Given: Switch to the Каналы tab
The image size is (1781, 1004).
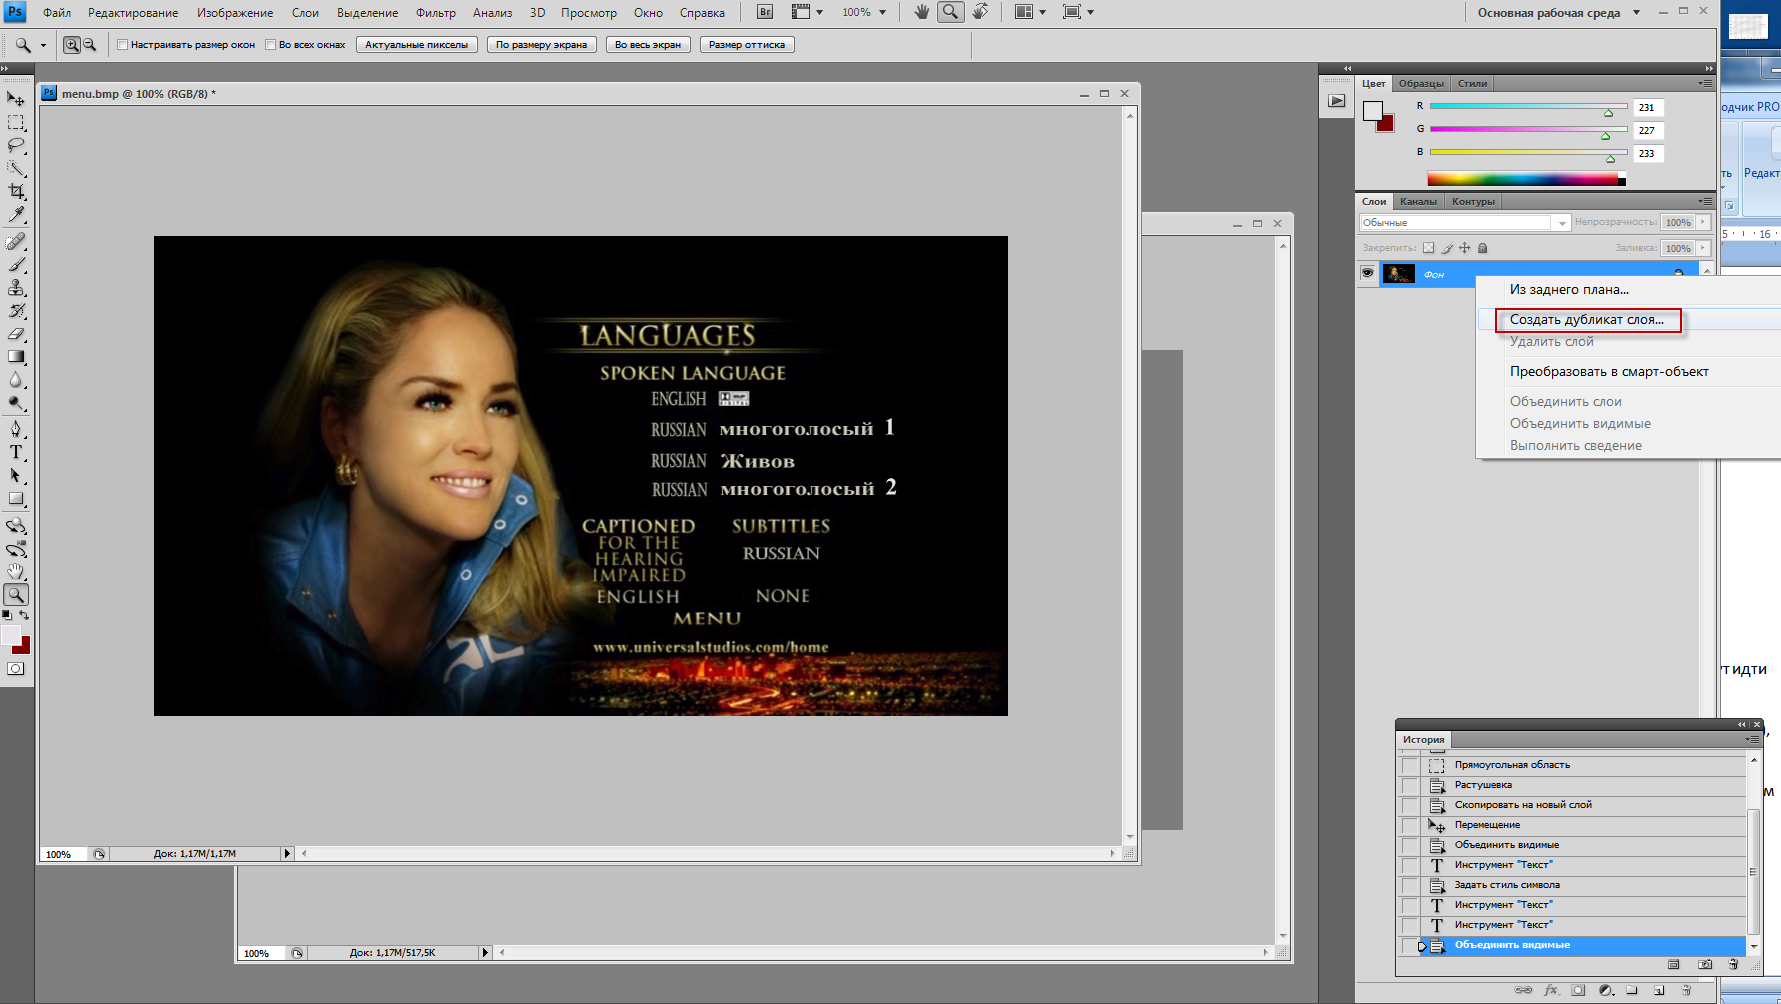Looking at the screenshot, I should pos(1418,201).
